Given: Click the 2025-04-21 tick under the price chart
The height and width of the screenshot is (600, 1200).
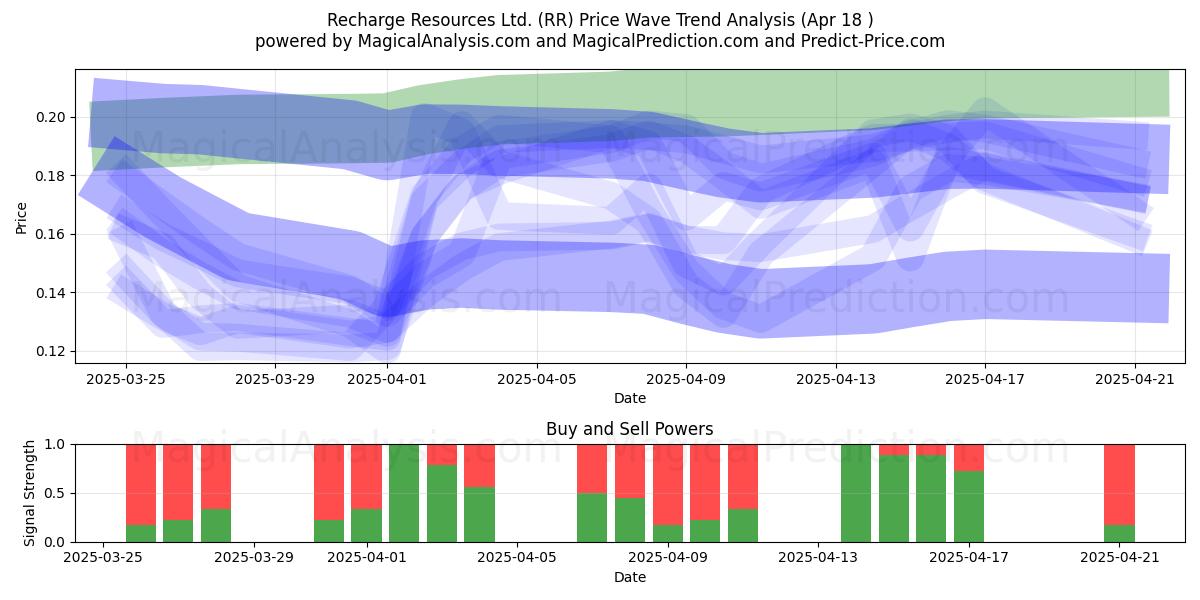Looking at the screenshot, I should point(1135,379).
